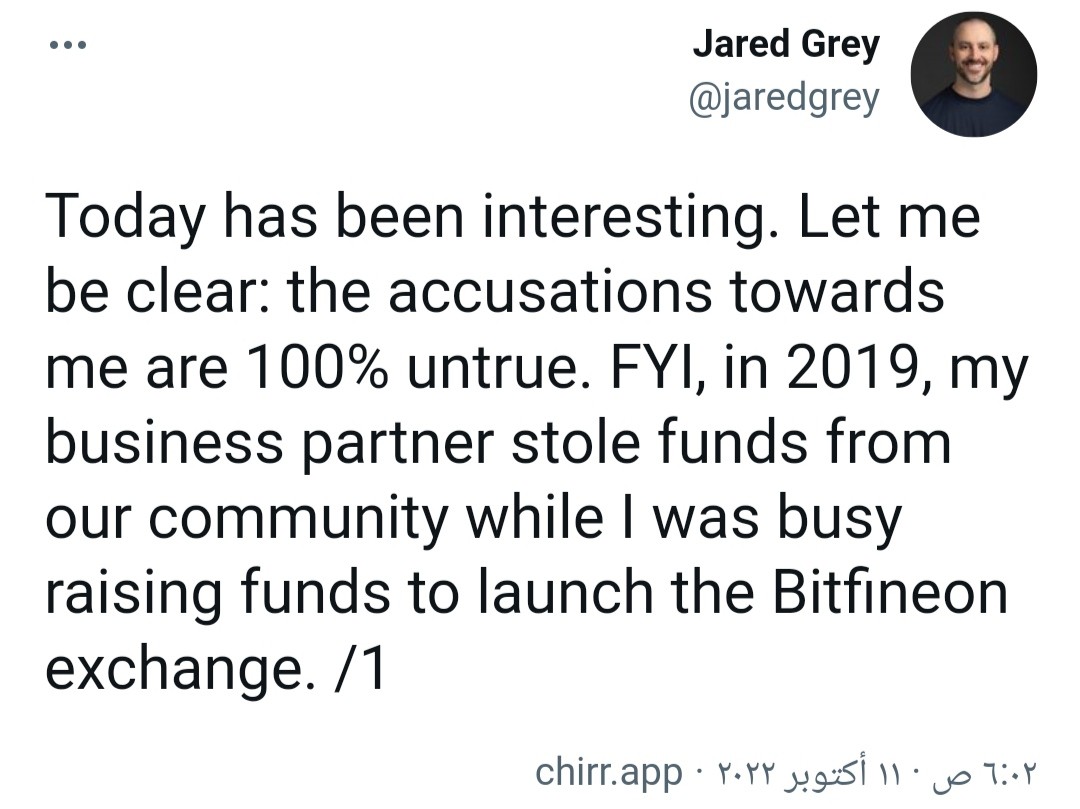The height and width of the screenshot is (809, 1080).
Task: Click the /1 thread marker
Action: coord(359,668)
